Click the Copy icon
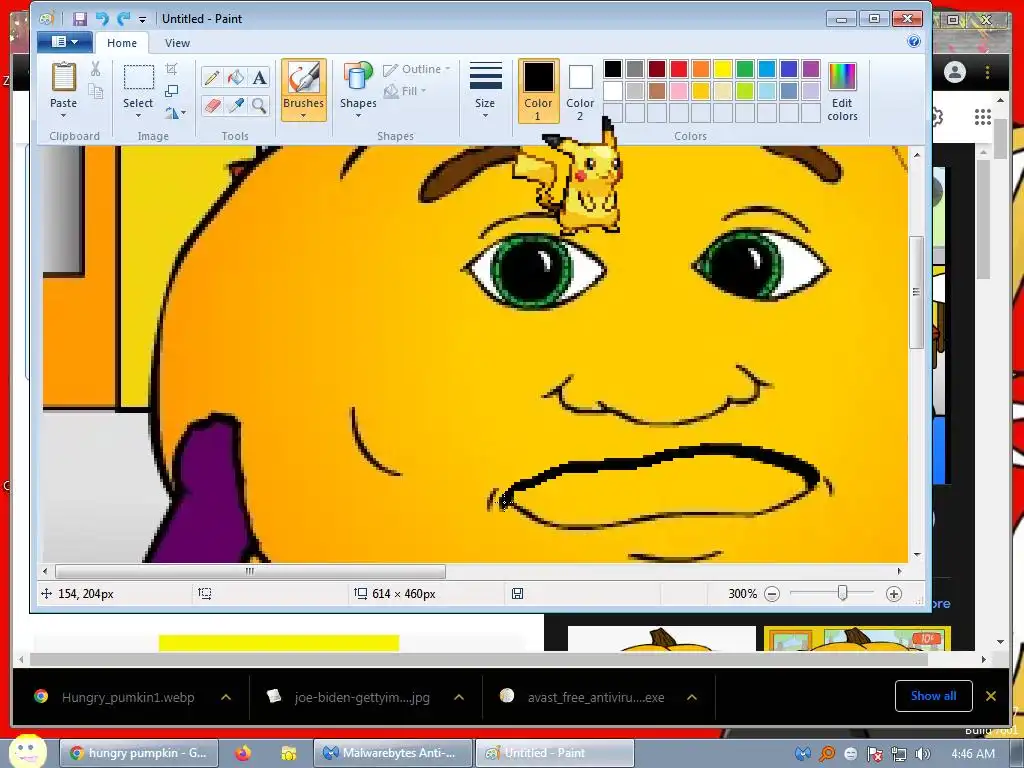 95,91
